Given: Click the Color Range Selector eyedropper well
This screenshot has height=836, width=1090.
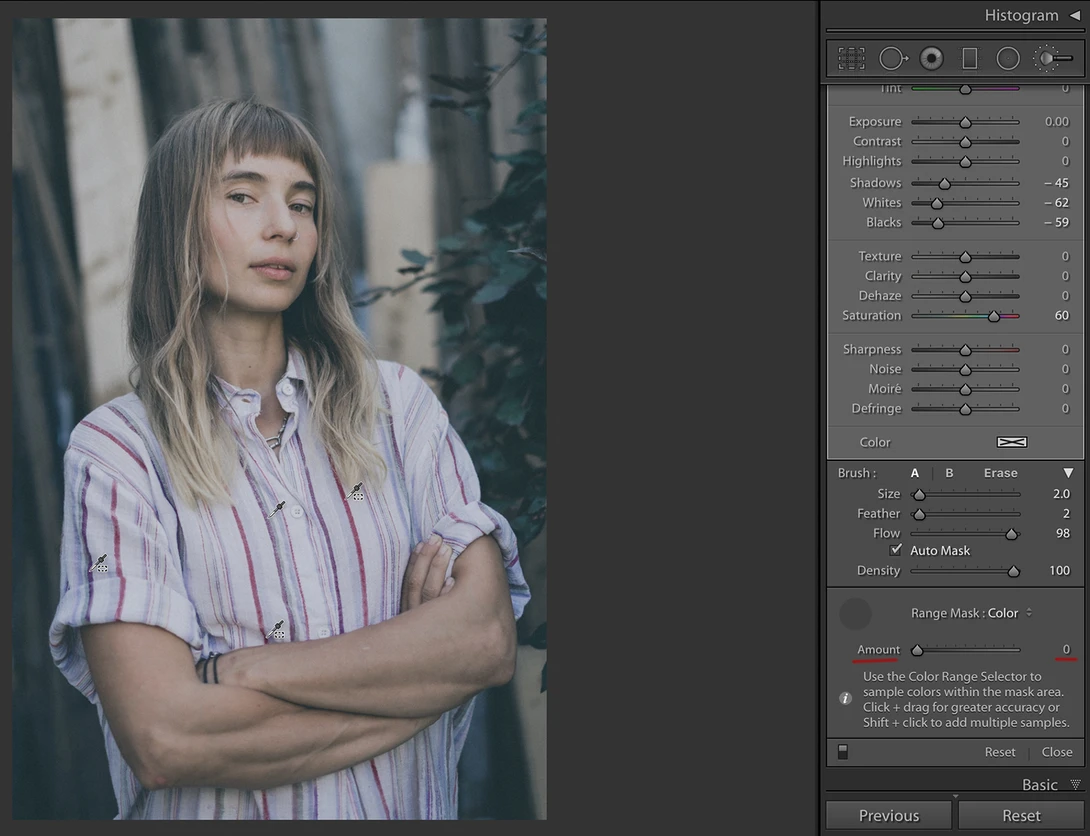Looking at the screenshot, I should click(x=855, y=614).
